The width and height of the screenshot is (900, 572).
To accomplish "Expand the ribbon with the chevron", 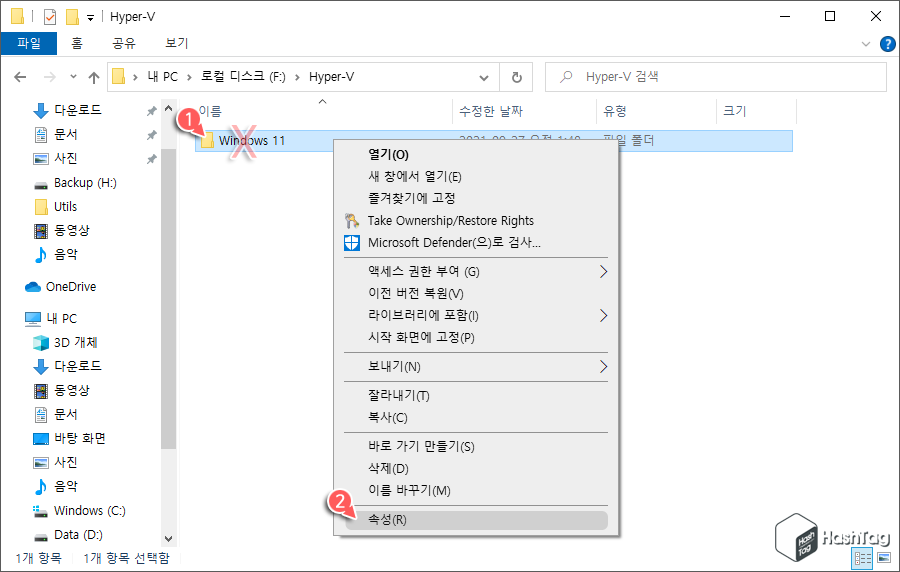I will click(x=866, y=44).
